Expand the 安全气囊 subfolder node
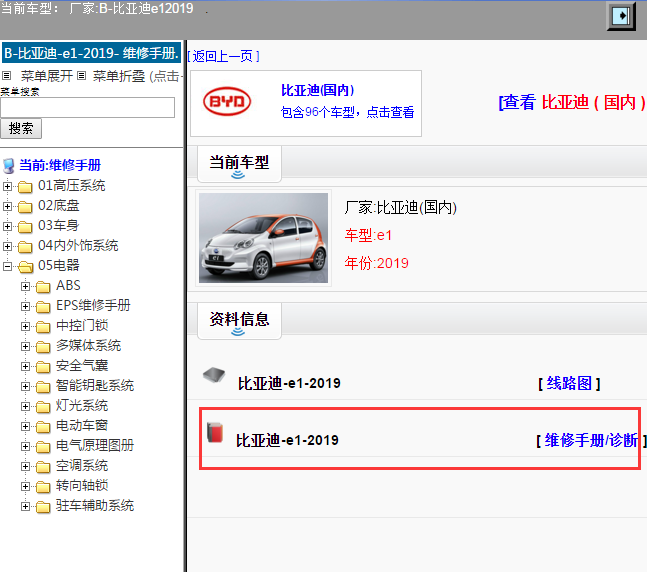 pyautogui.click(x=25, y=366)
